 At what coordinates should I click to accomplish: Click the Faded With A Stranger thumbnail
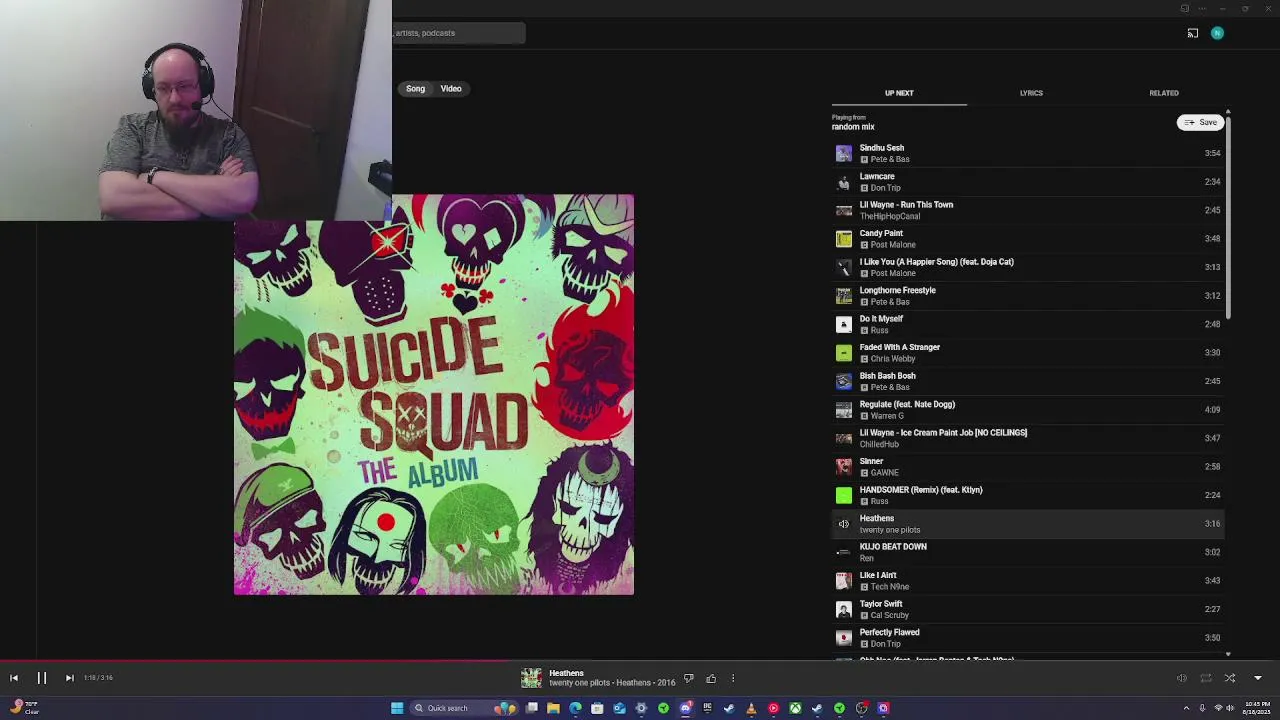coord(844,353)
